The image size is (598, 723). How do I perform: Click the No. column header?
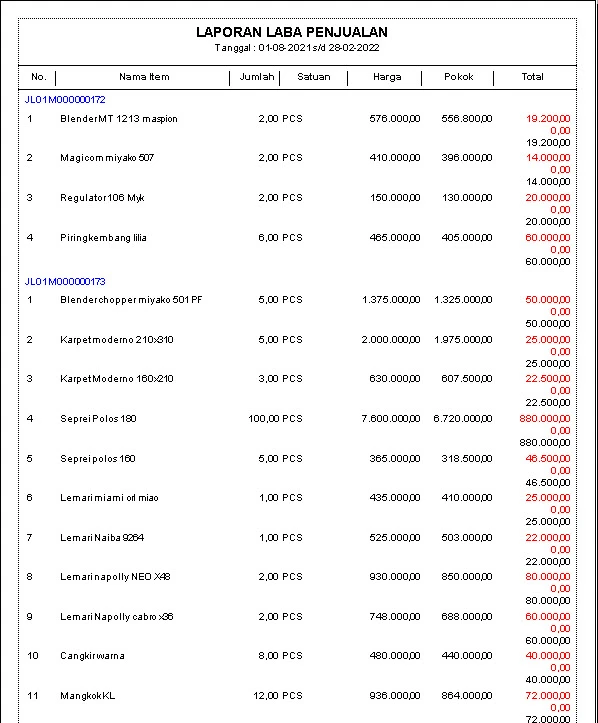39,77
